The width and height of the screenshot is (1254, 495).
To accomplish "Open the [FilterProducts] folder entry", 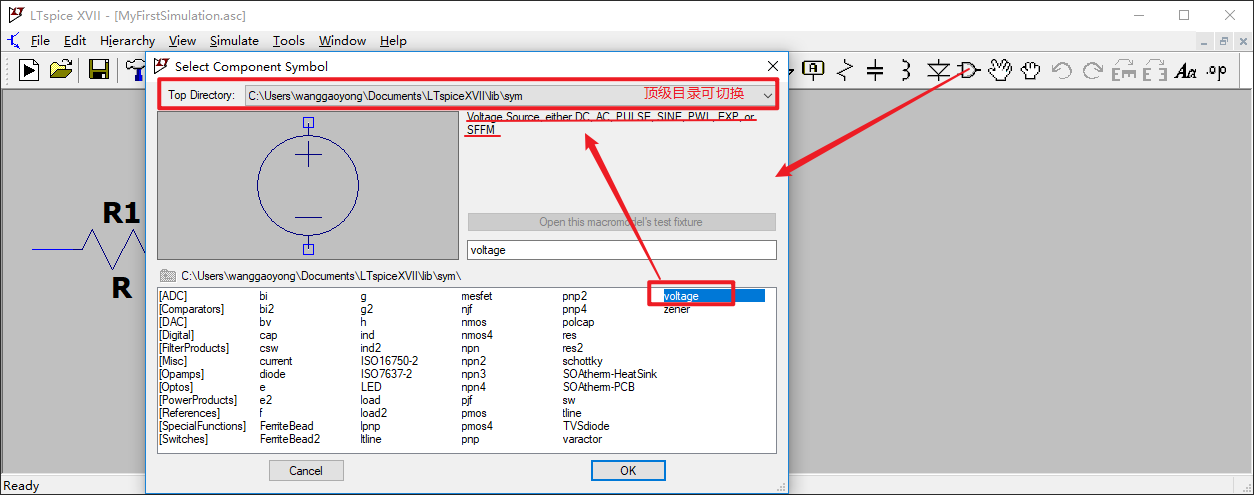I will (x=194, y=348).
